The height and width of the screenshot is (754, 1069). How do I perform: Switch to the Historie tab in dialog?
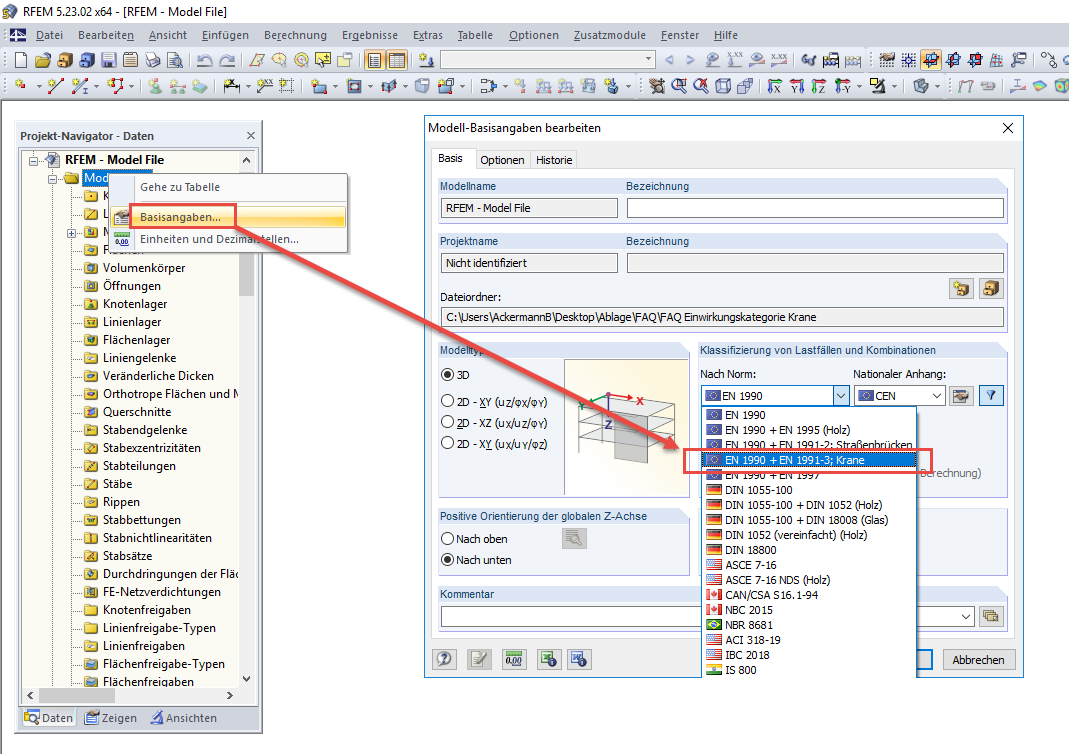click(554, 160)
